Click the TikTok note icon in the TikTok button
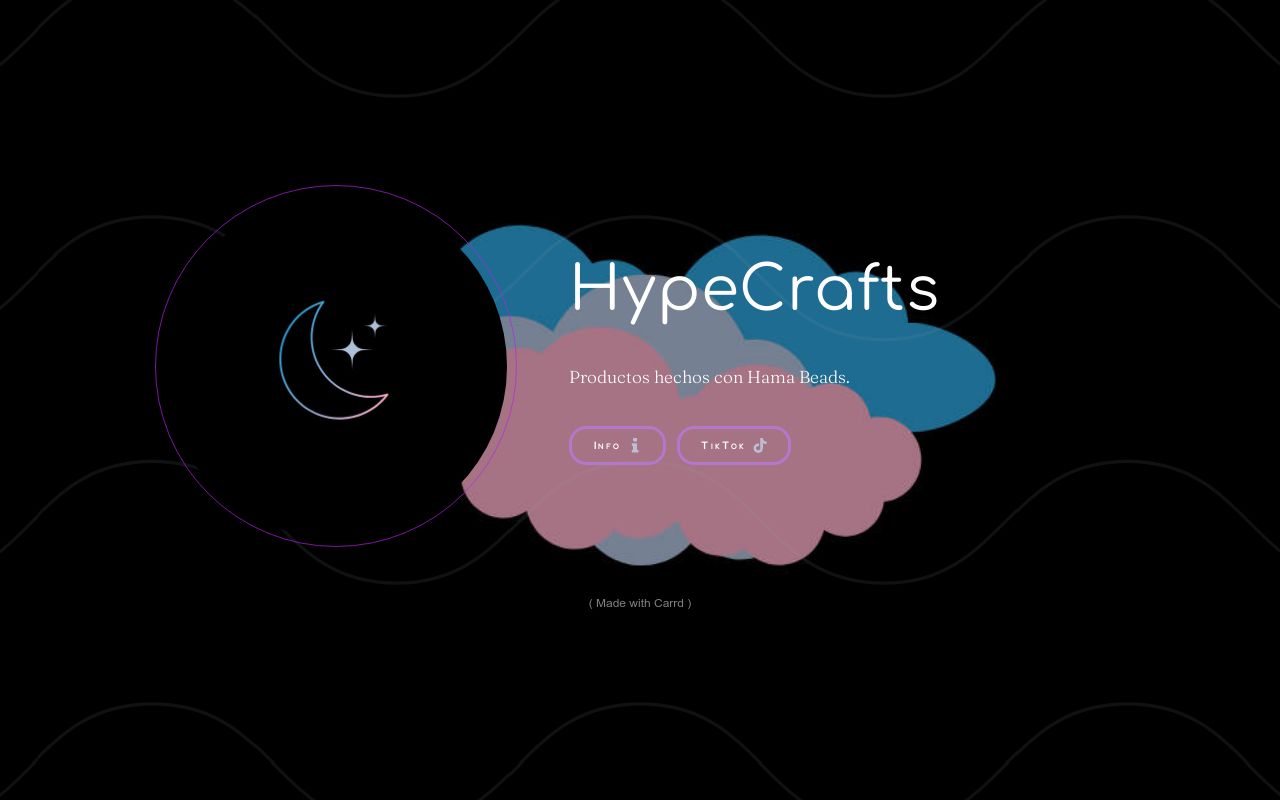 pos(760,445)
